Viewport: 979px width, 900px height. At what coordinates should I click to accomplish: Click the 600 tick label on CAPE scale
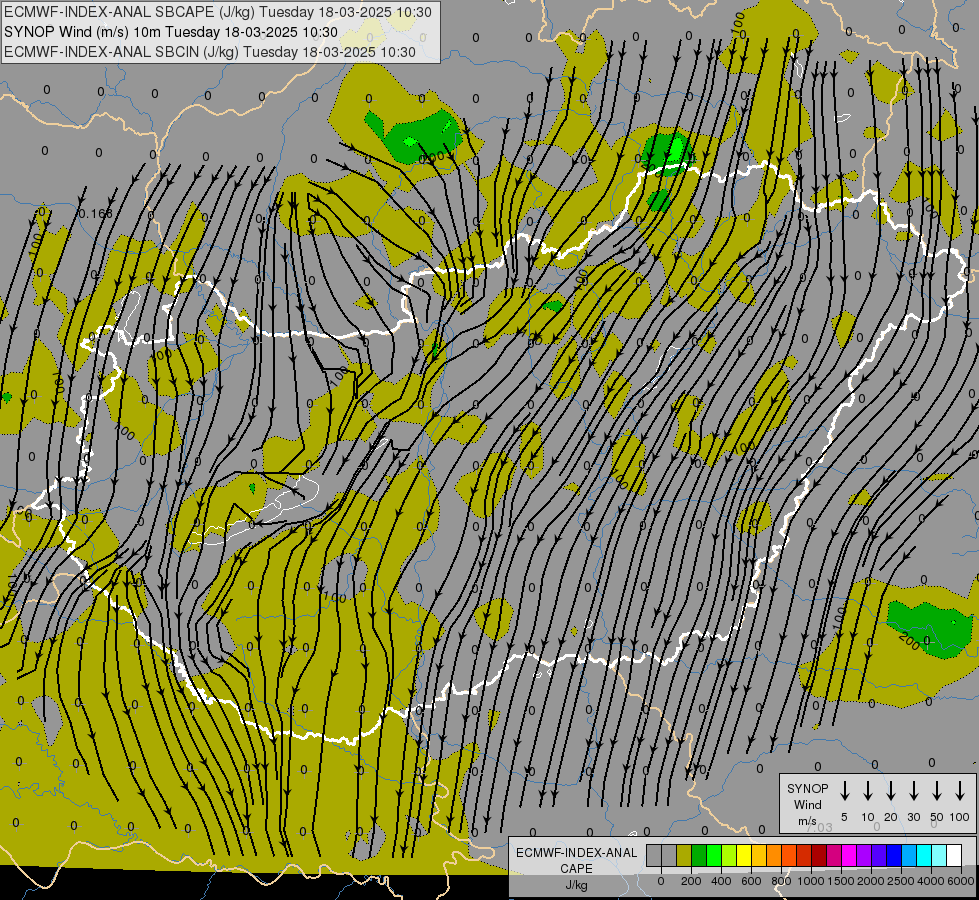[751, 881]
